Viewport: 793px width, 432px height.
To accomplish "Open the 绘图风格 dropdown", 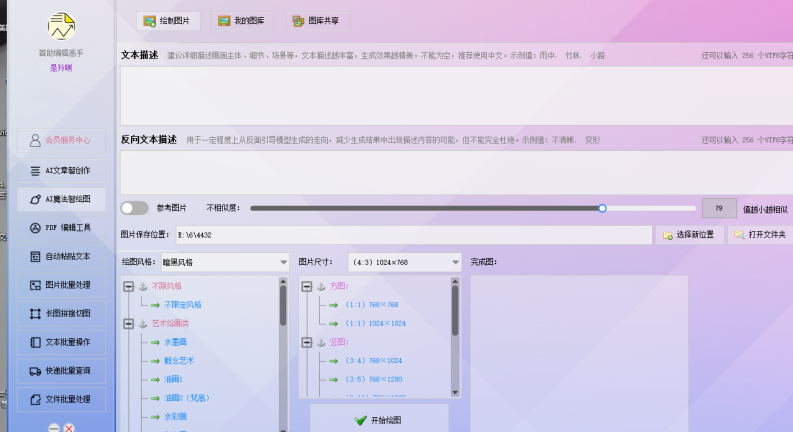I will click(225, 263).
